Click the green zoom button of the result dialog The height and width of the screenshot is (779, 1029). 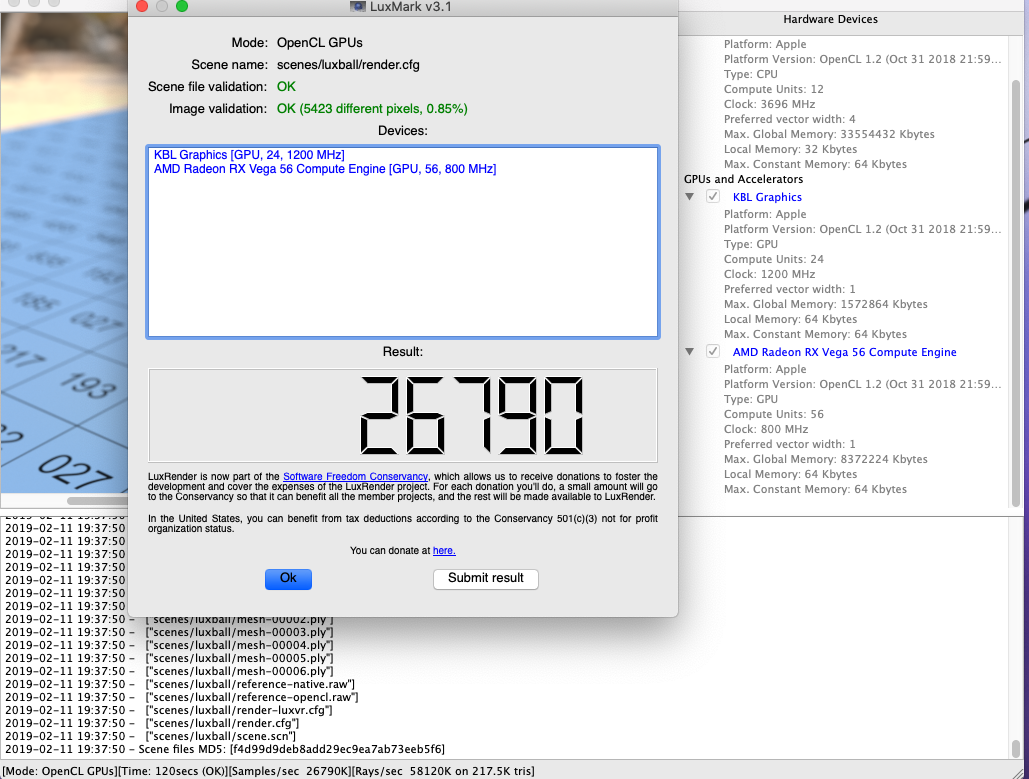tap(182, 6)
